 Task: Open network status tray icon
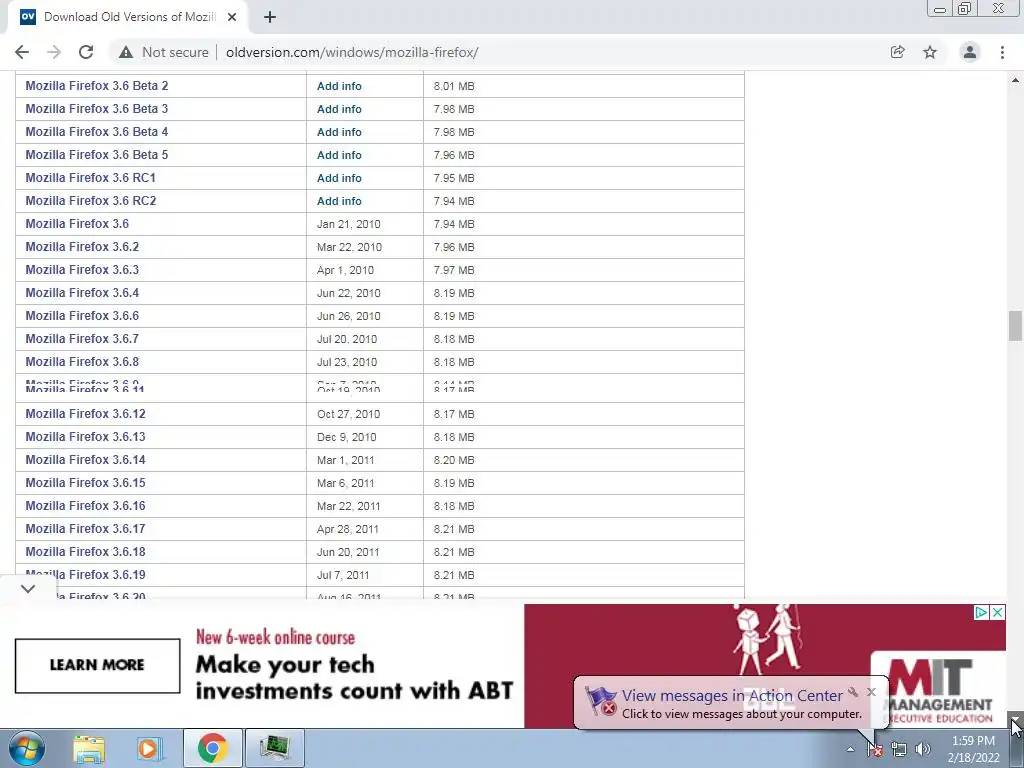(899, 750)
